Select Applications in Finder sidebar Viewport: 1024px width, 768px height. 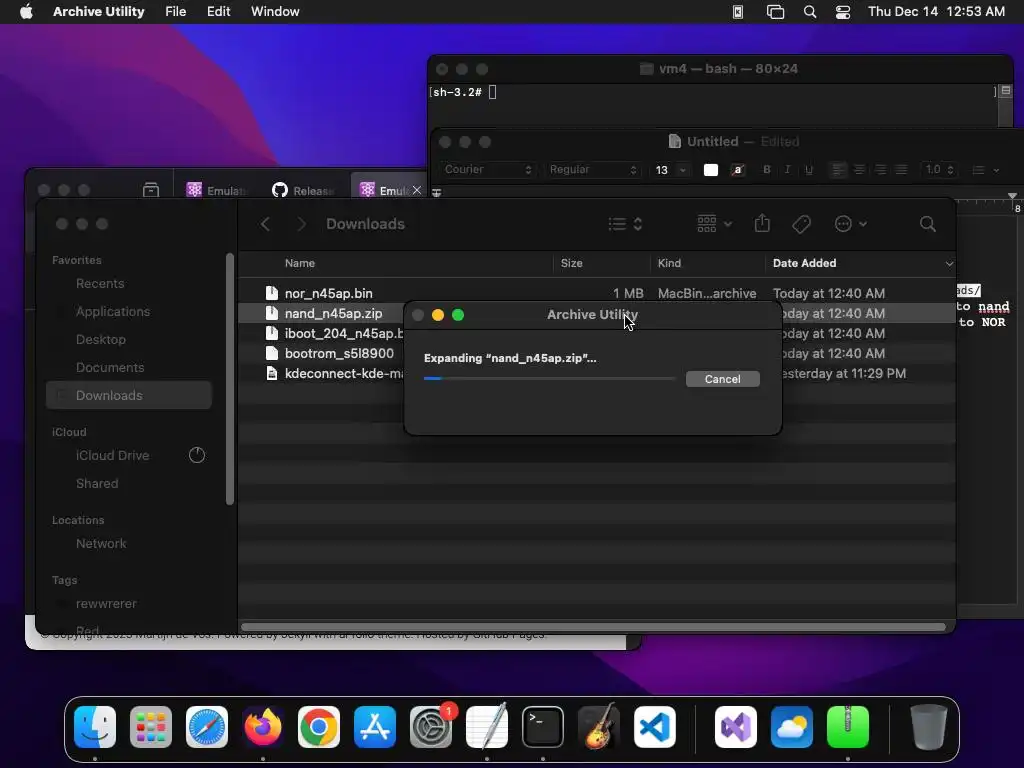[113, 312]
